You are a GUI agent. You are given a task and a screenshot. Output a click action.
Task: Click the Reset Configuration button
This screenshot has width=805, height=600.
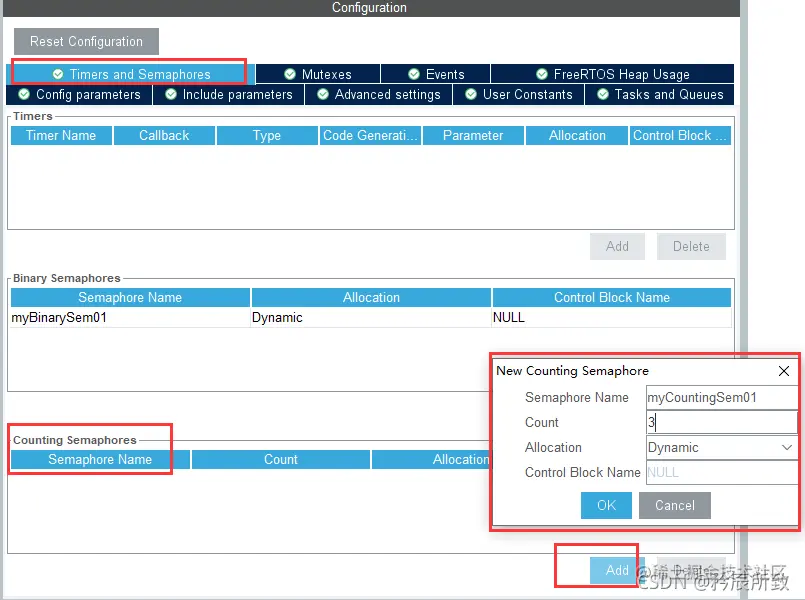click(x=86, y=42)
